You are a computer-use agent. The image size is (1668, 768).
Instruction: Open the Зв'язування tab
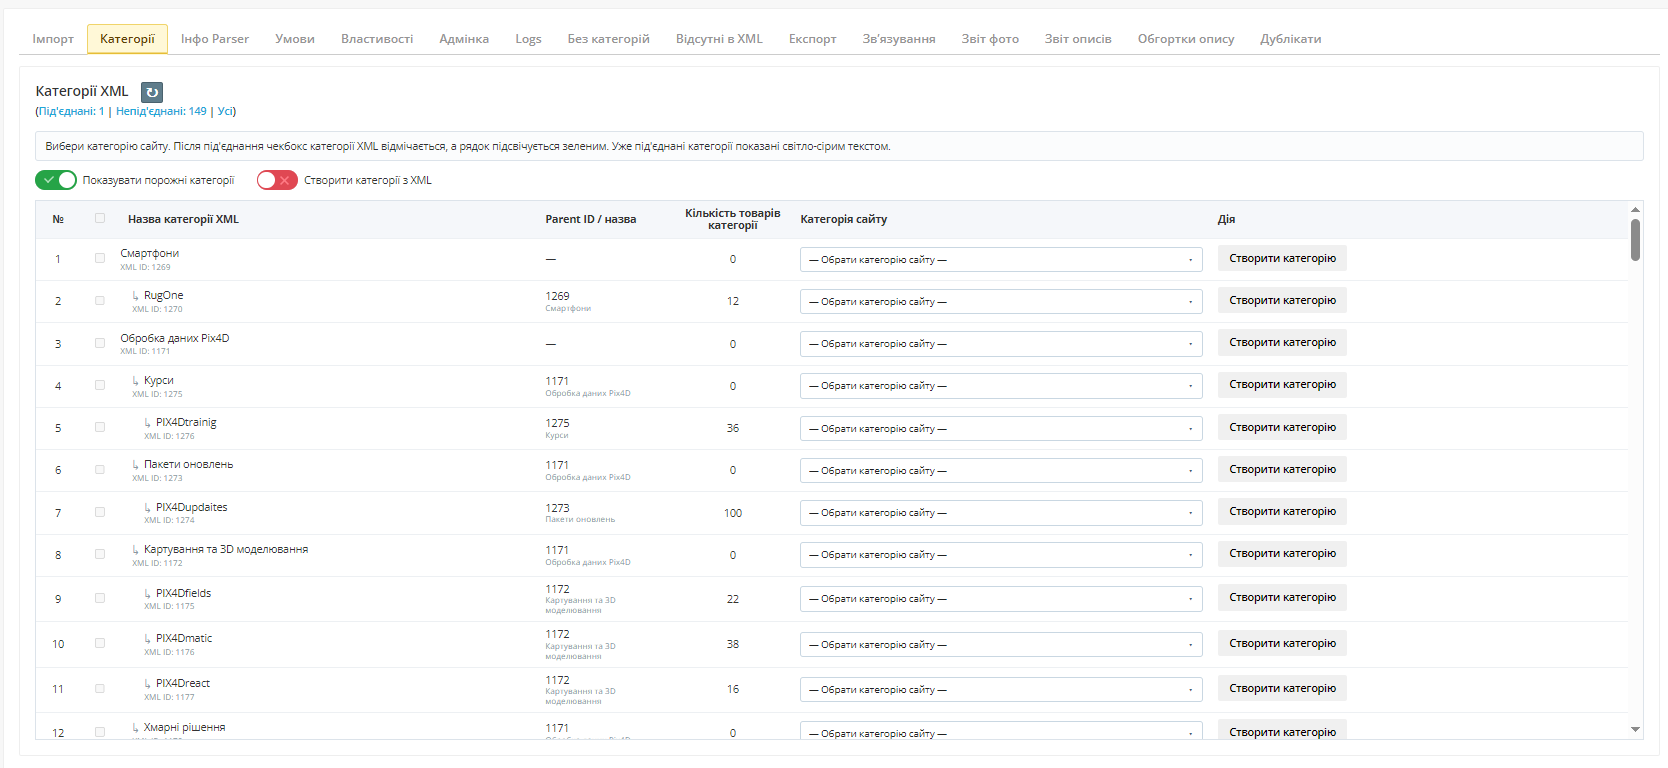tap(899, 39)
